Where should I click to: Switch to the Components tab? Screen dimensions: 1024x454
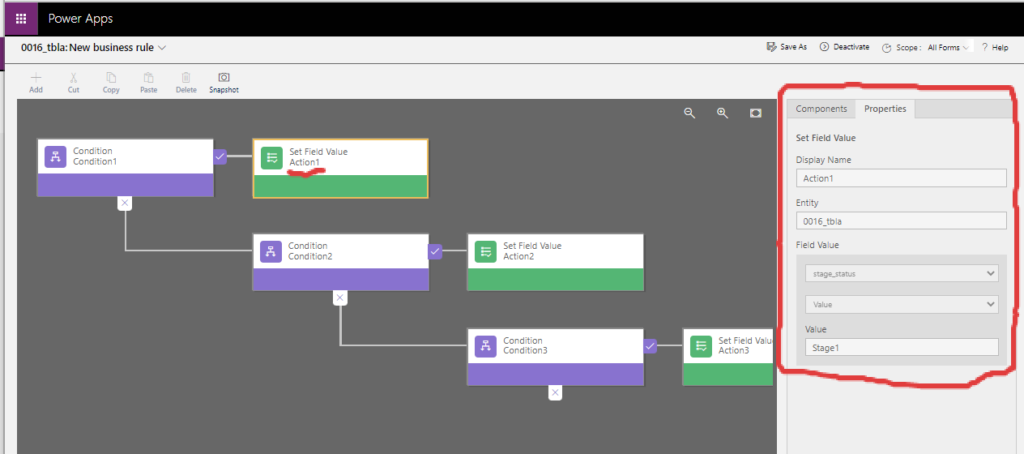[x=821, y=109]
